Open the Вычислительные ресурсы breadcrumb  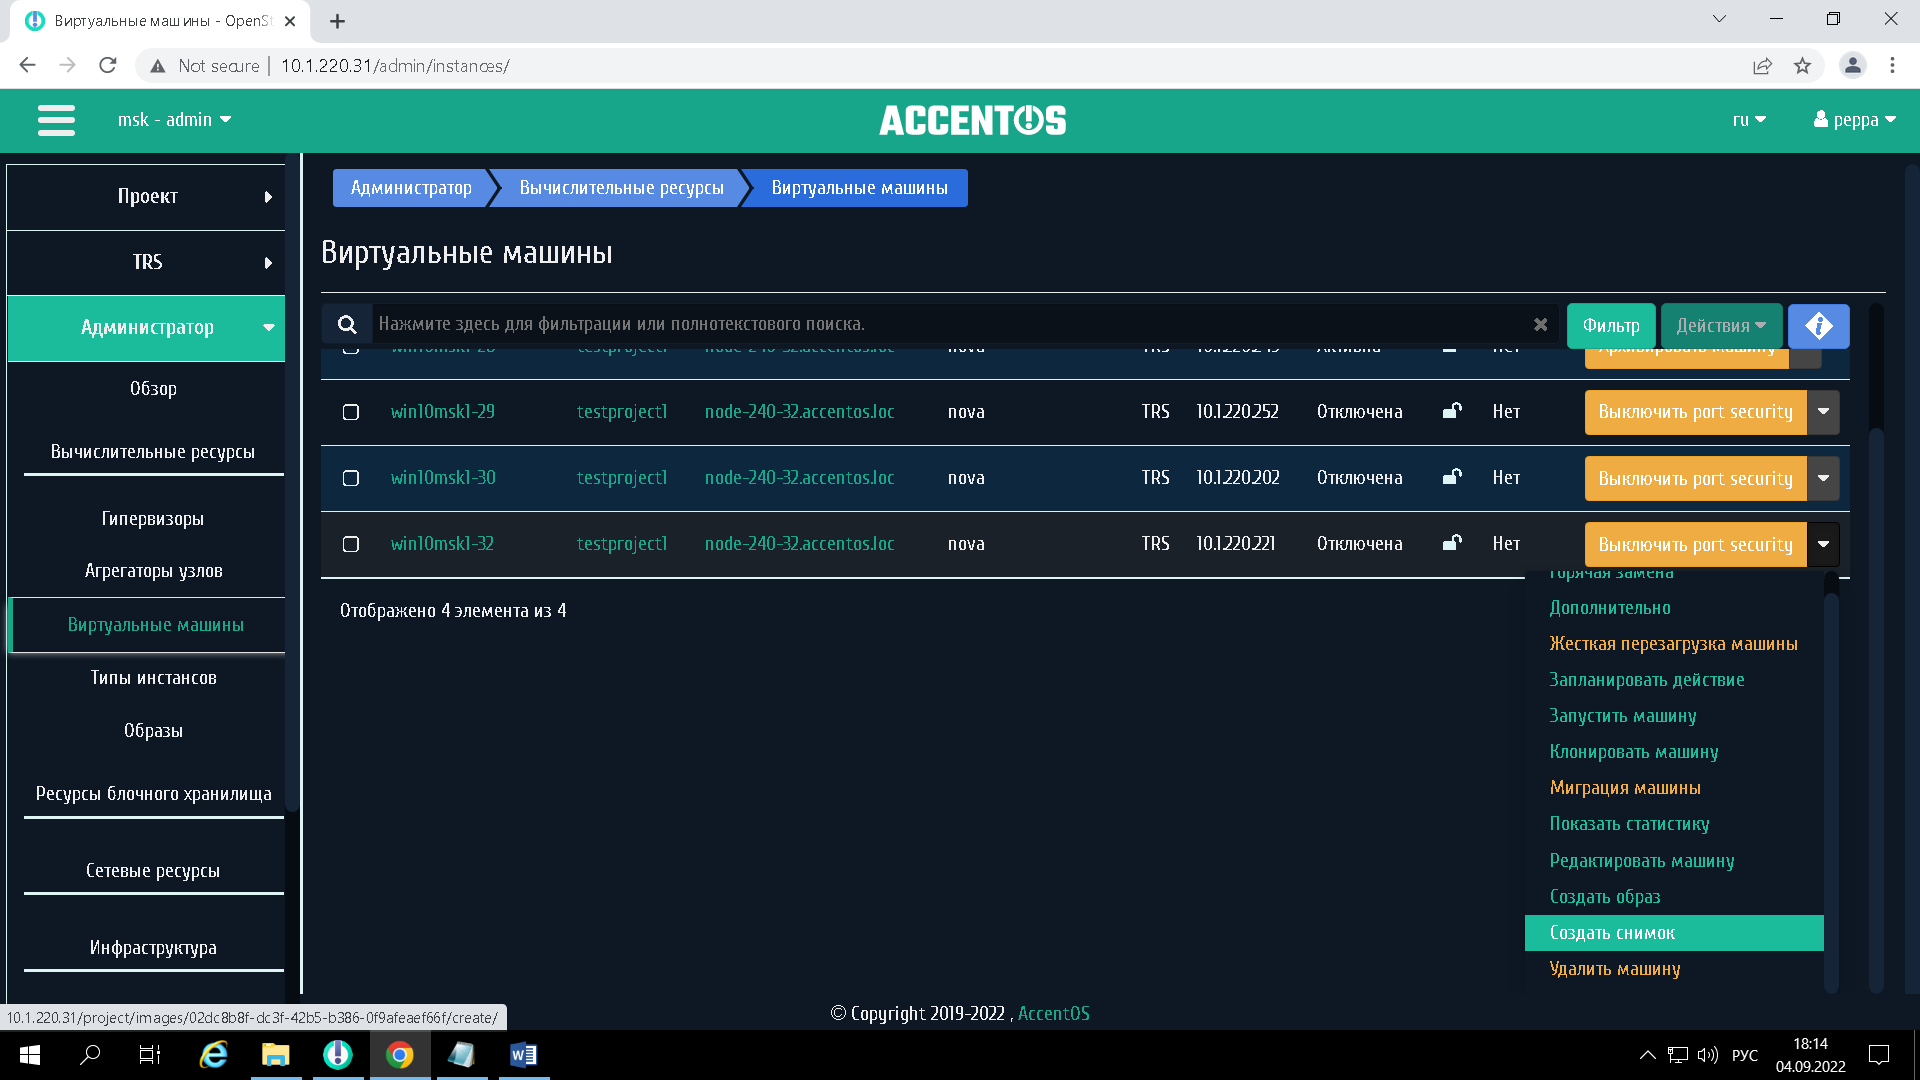tap(621, 187)
